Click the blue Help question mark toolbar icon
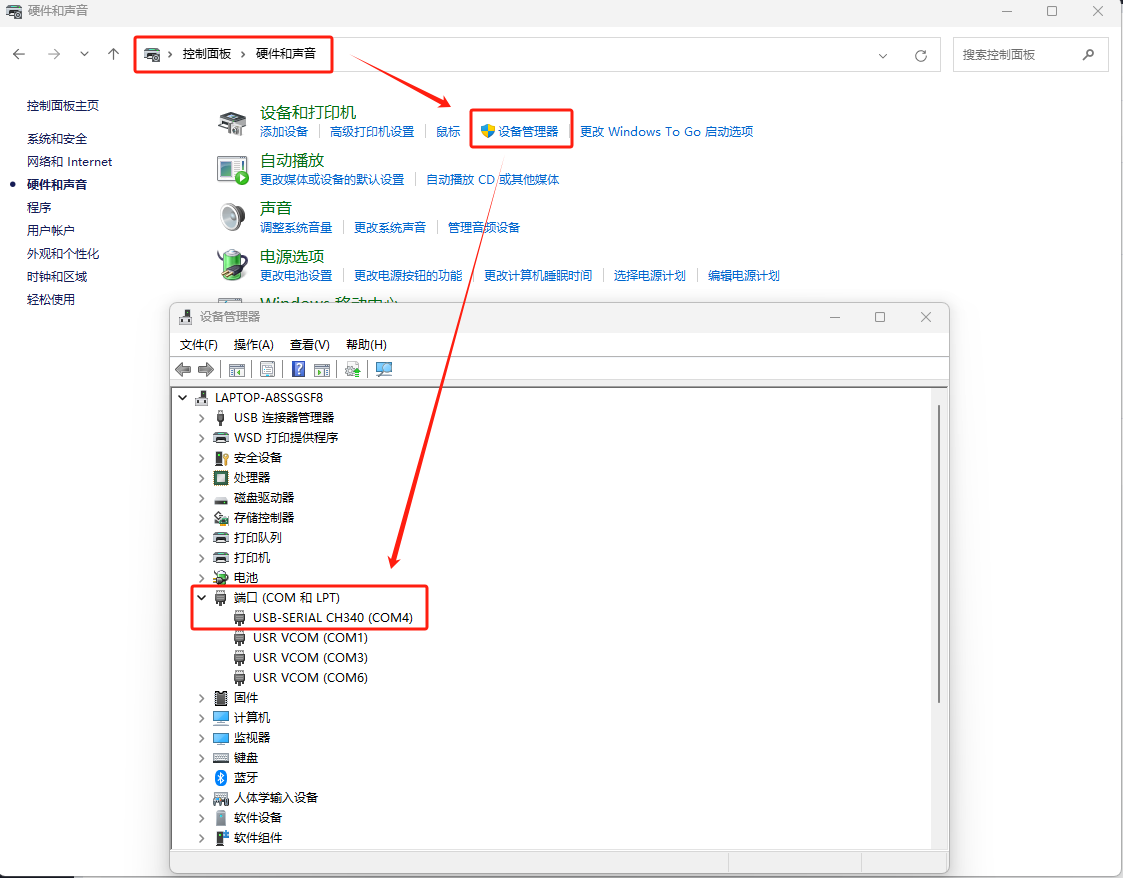The image size is (1123, 878). click(x=298, y=370)
